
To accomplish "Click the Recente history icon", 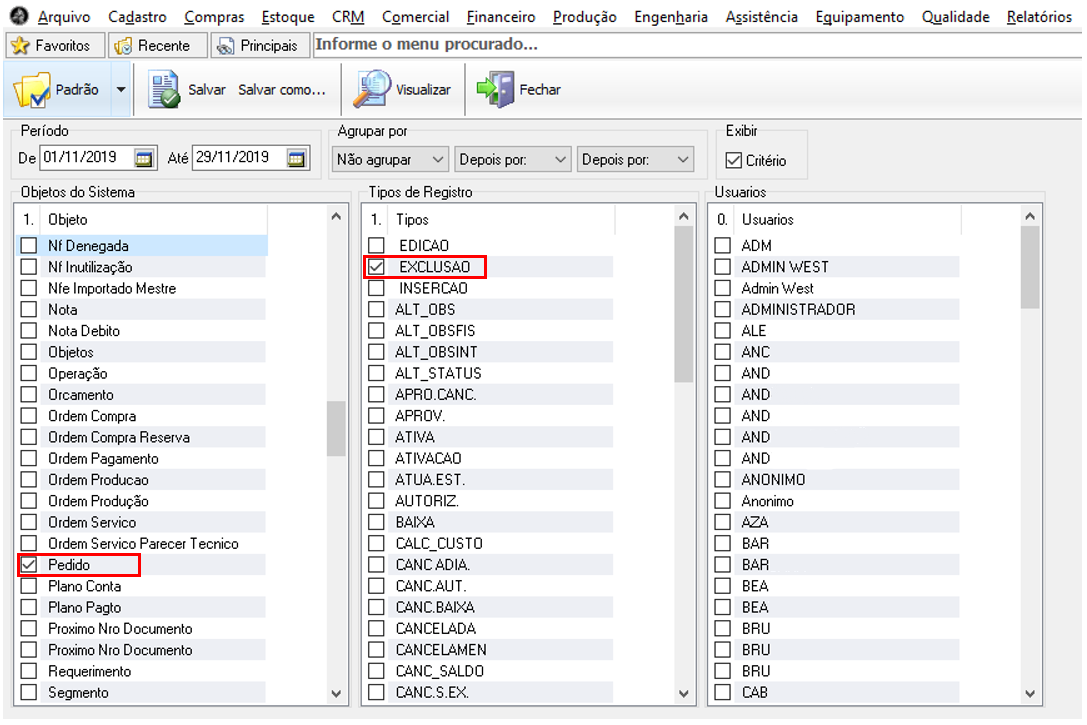I will (x=123, y=46).
